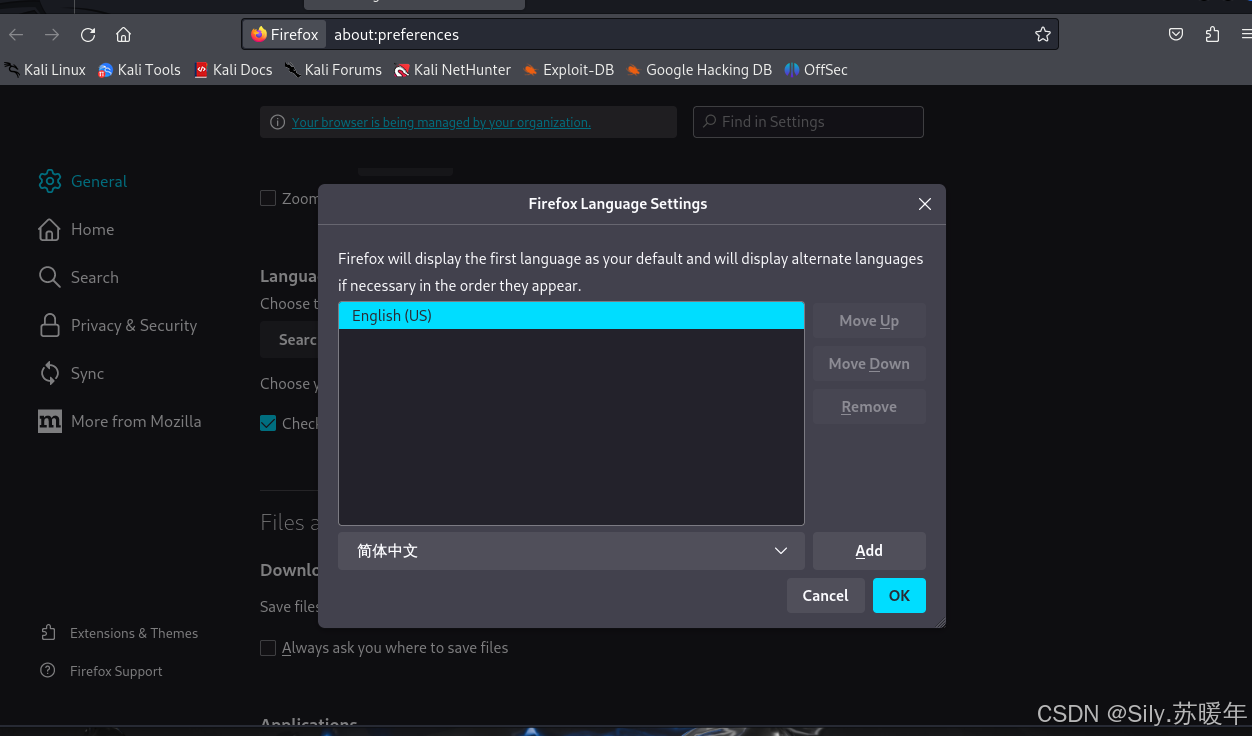This screenshot has height=736, width=1252.
Task: Open the Sync settings category
Action: [71, 373]
